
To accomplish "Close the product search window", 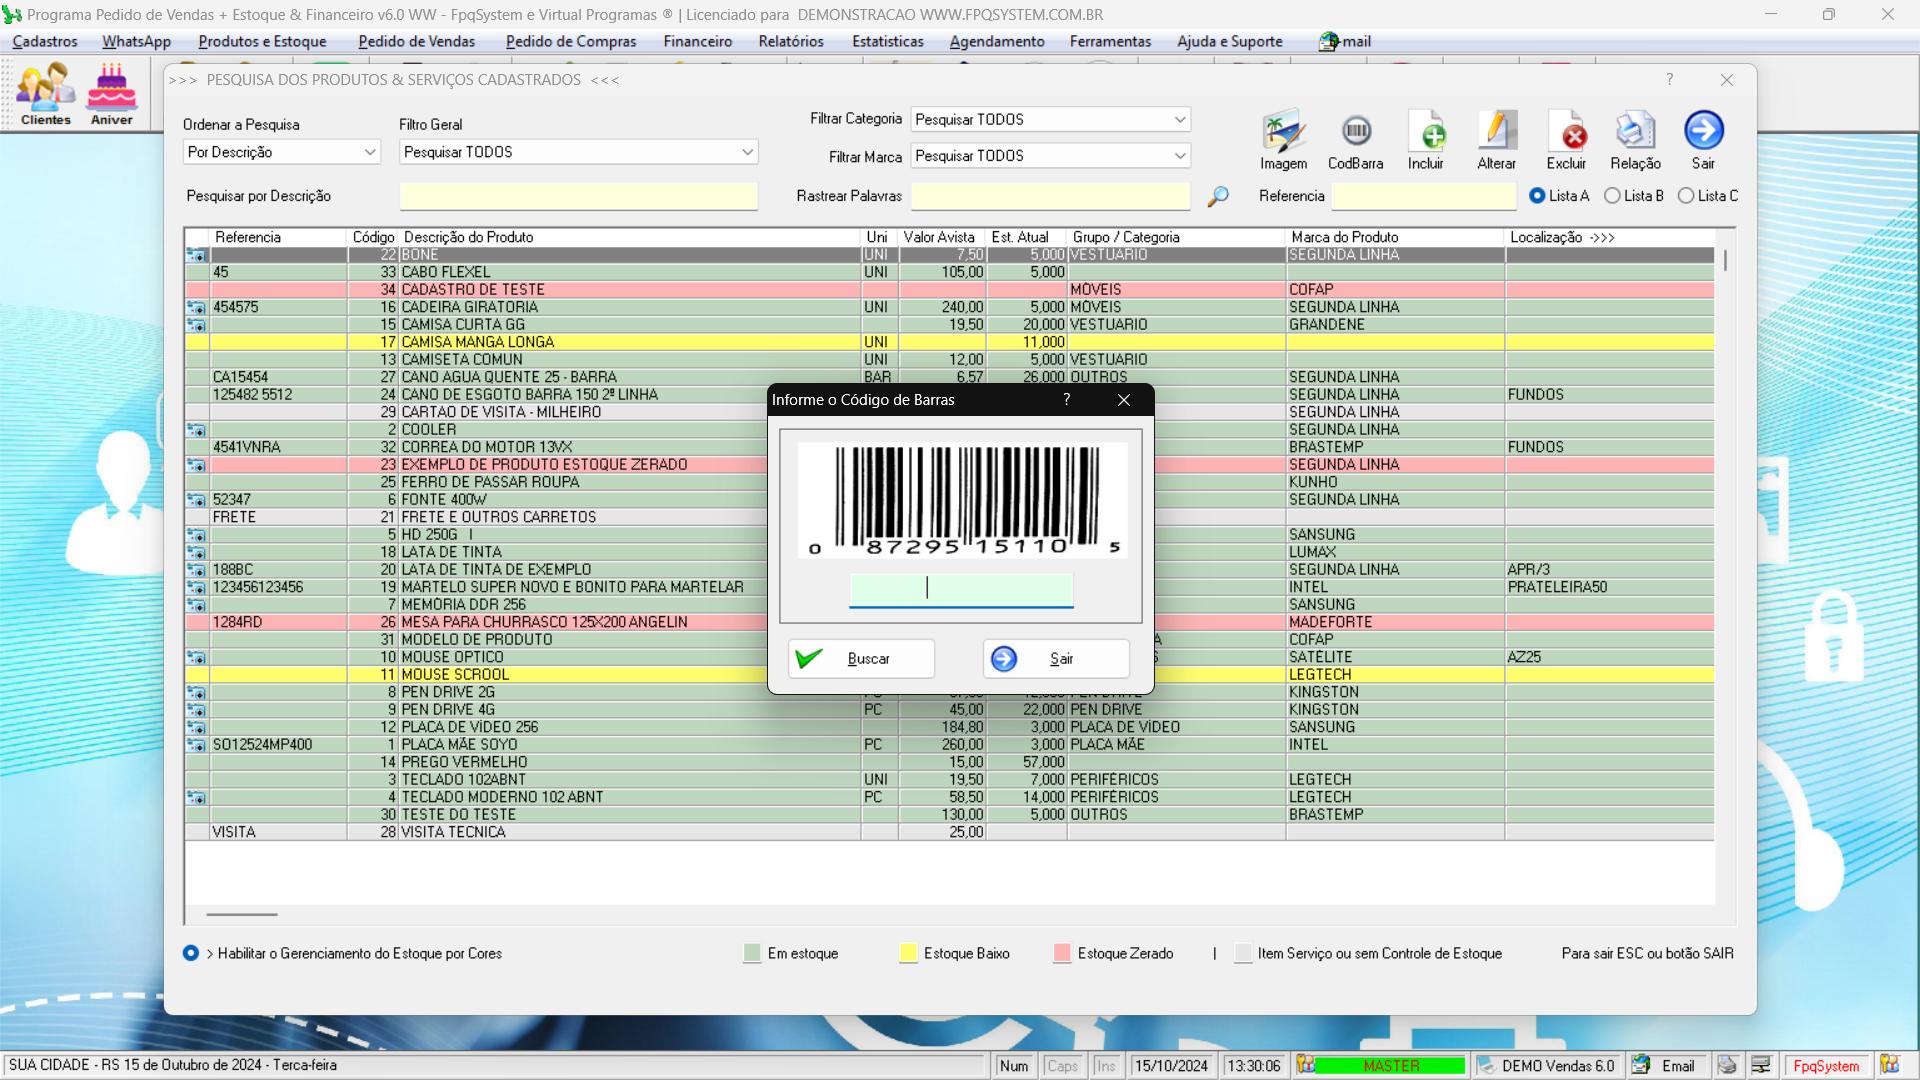I will pos(1727,80).
